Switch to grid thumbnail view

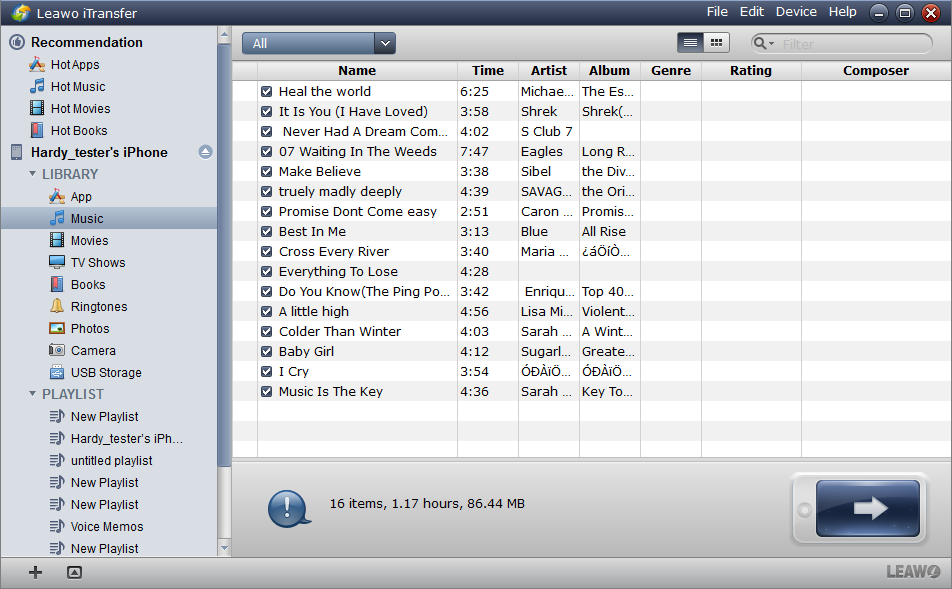[716, 43]
